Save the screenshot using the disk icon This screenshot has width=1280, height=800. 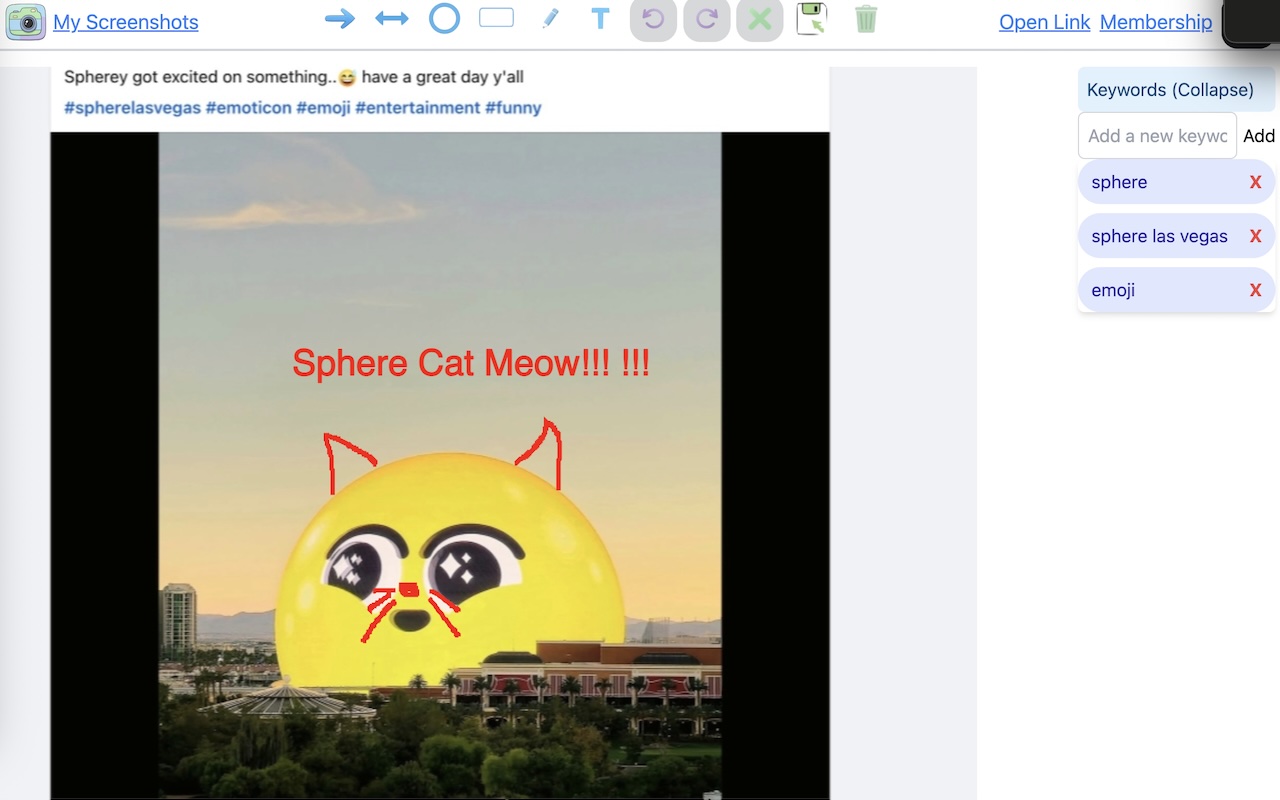[x=810, y=20]
